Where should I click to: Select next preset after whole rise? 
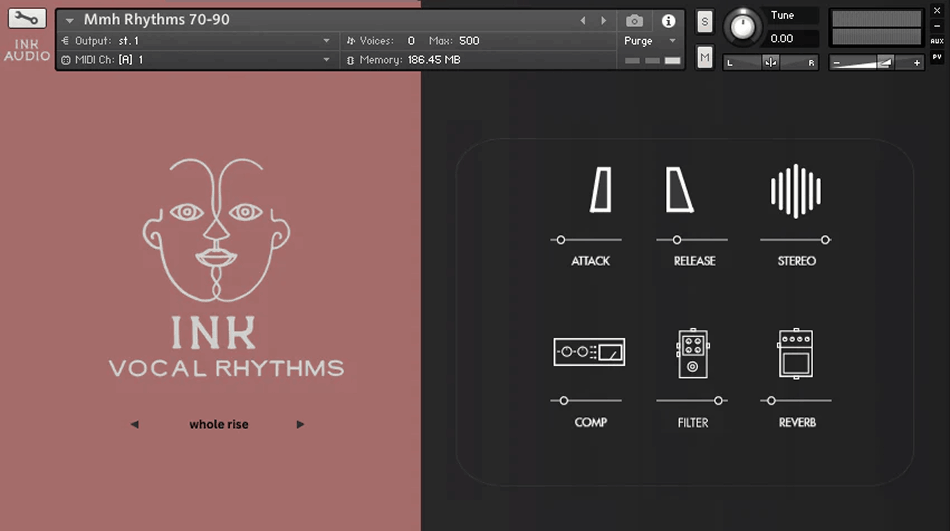pos(300,424)
